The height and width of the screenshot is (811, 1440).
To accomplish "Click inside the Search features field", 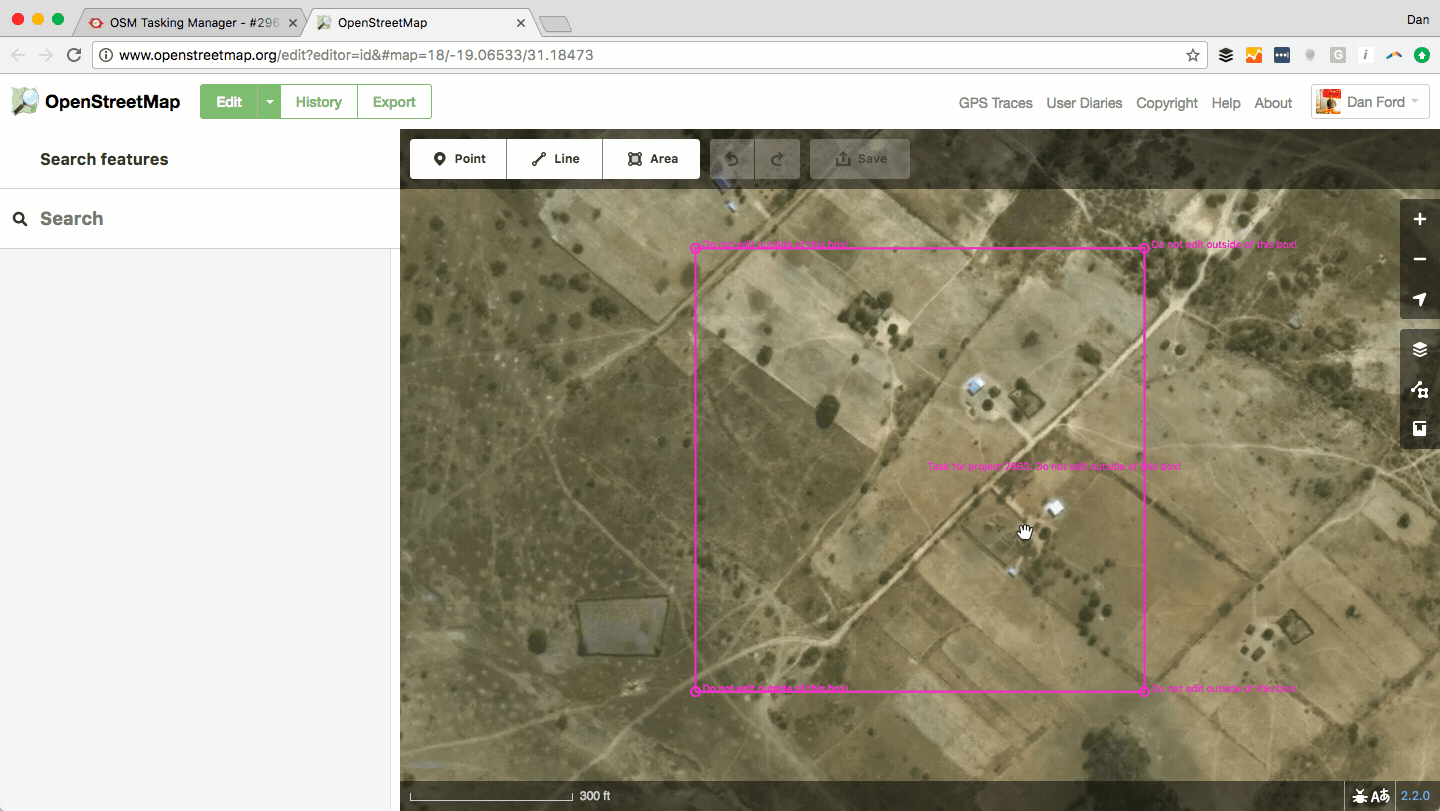I will 150,218.
